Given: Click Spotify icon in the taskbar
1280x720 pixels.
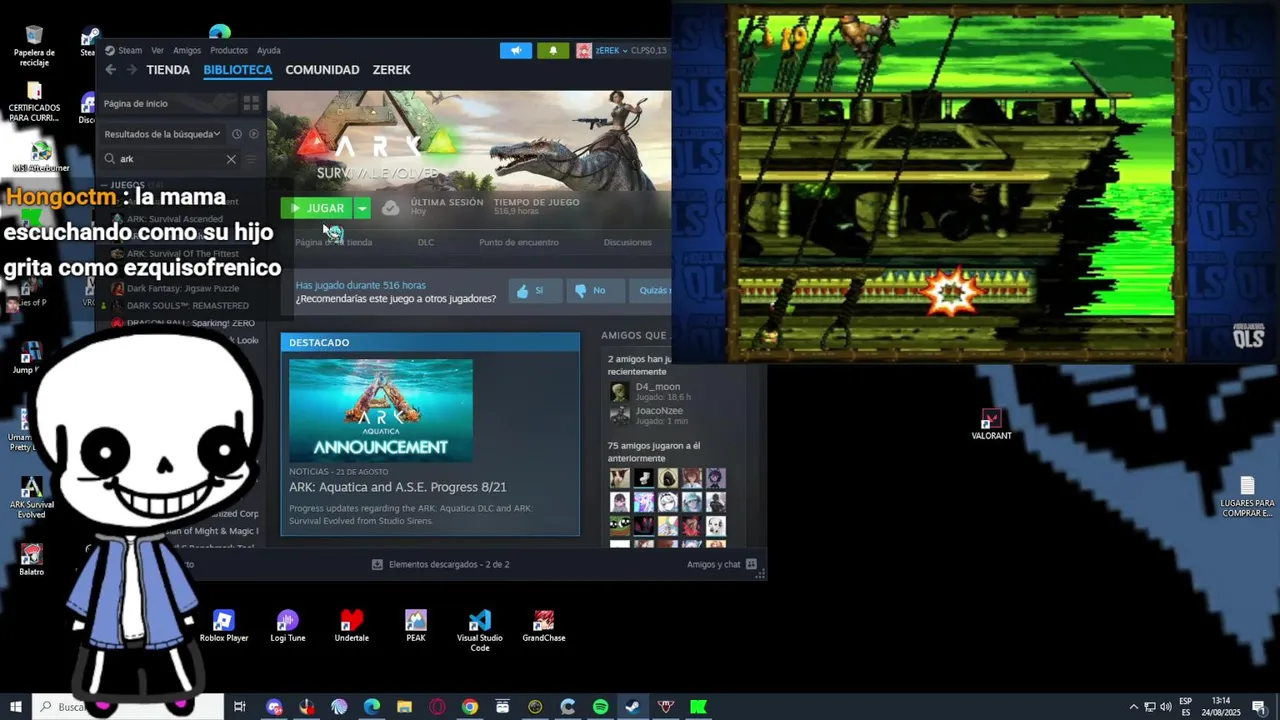Looking at the screenshot, I should (x=600, y=707).
